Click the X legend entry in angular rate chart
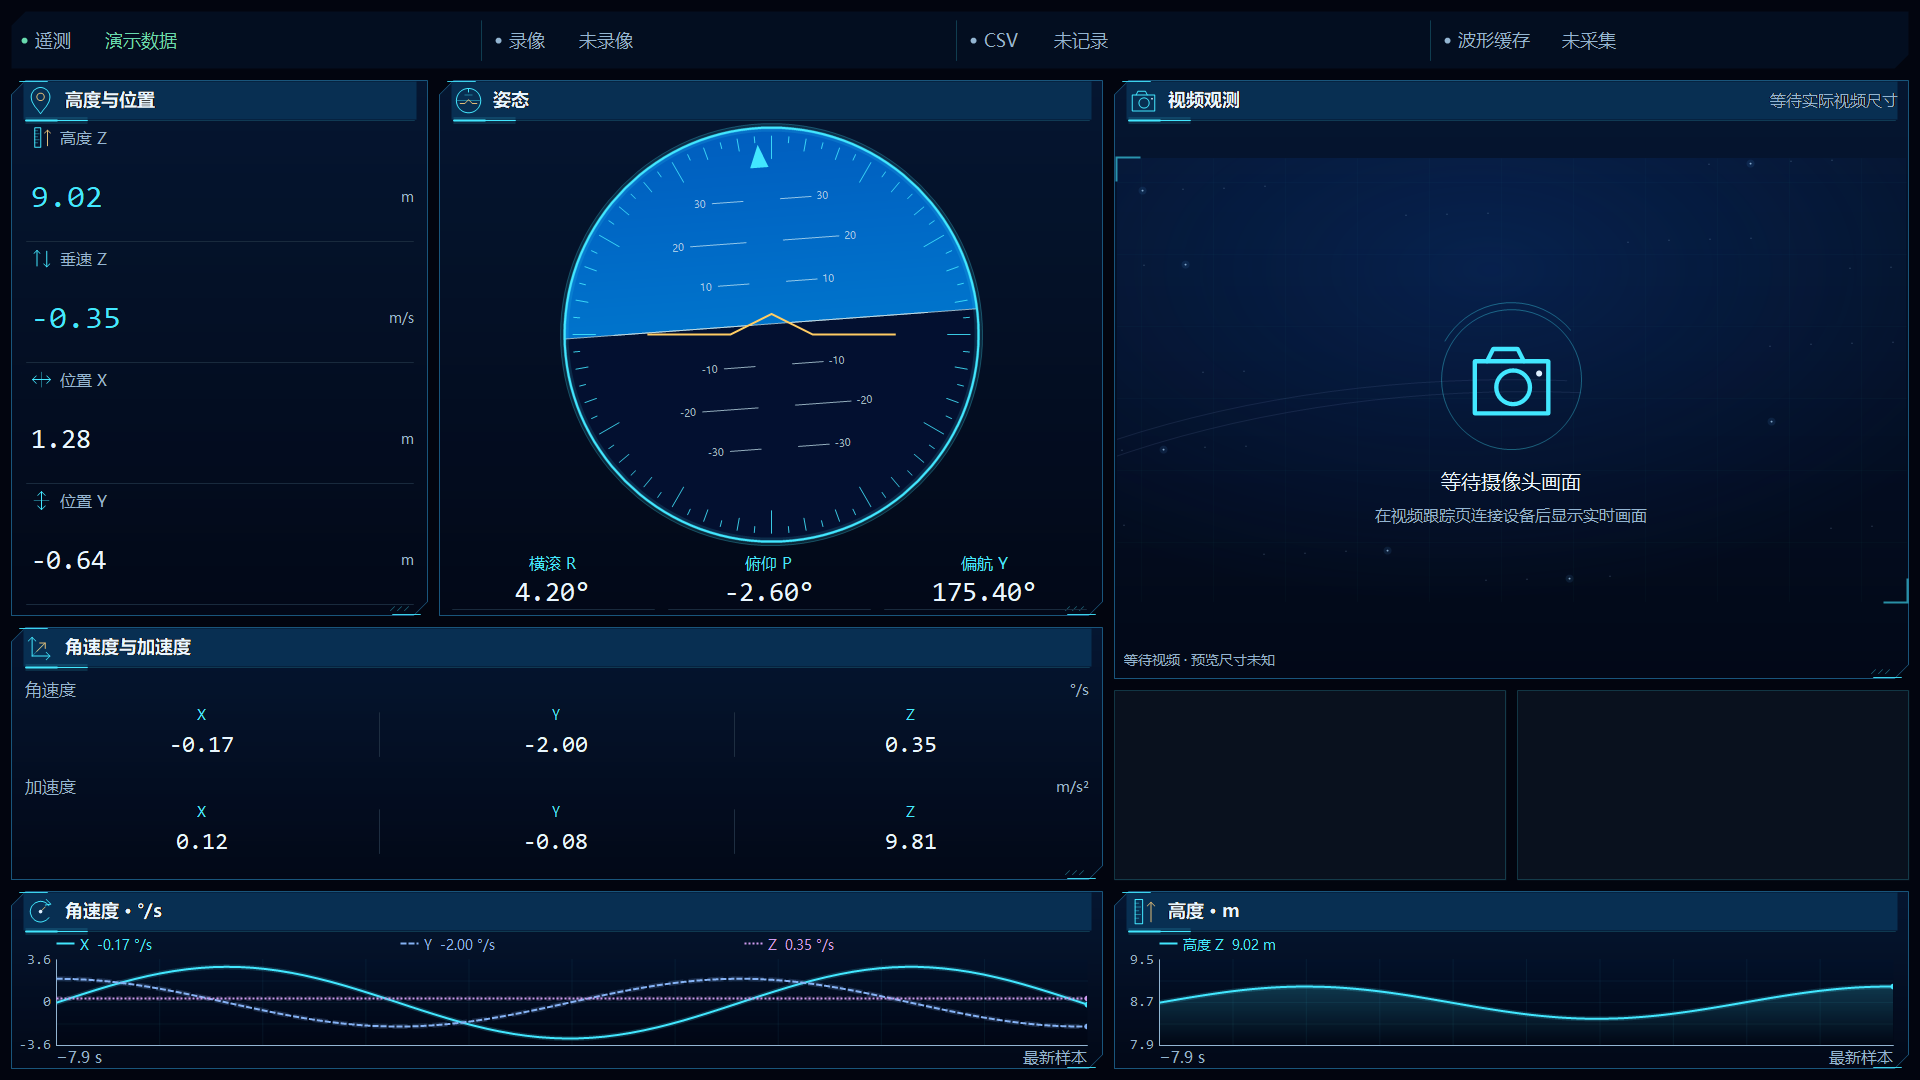Screen dimensions: 1920x1080 point(105,944)
